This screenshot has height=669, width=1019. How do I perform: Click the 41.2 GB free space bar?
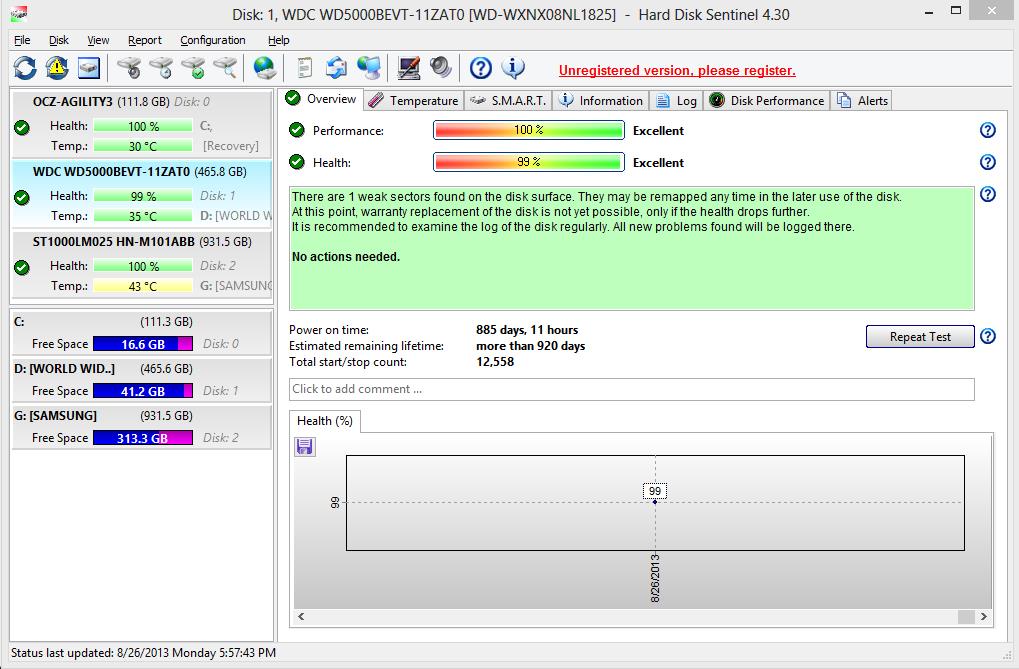[x=143, y=391]
